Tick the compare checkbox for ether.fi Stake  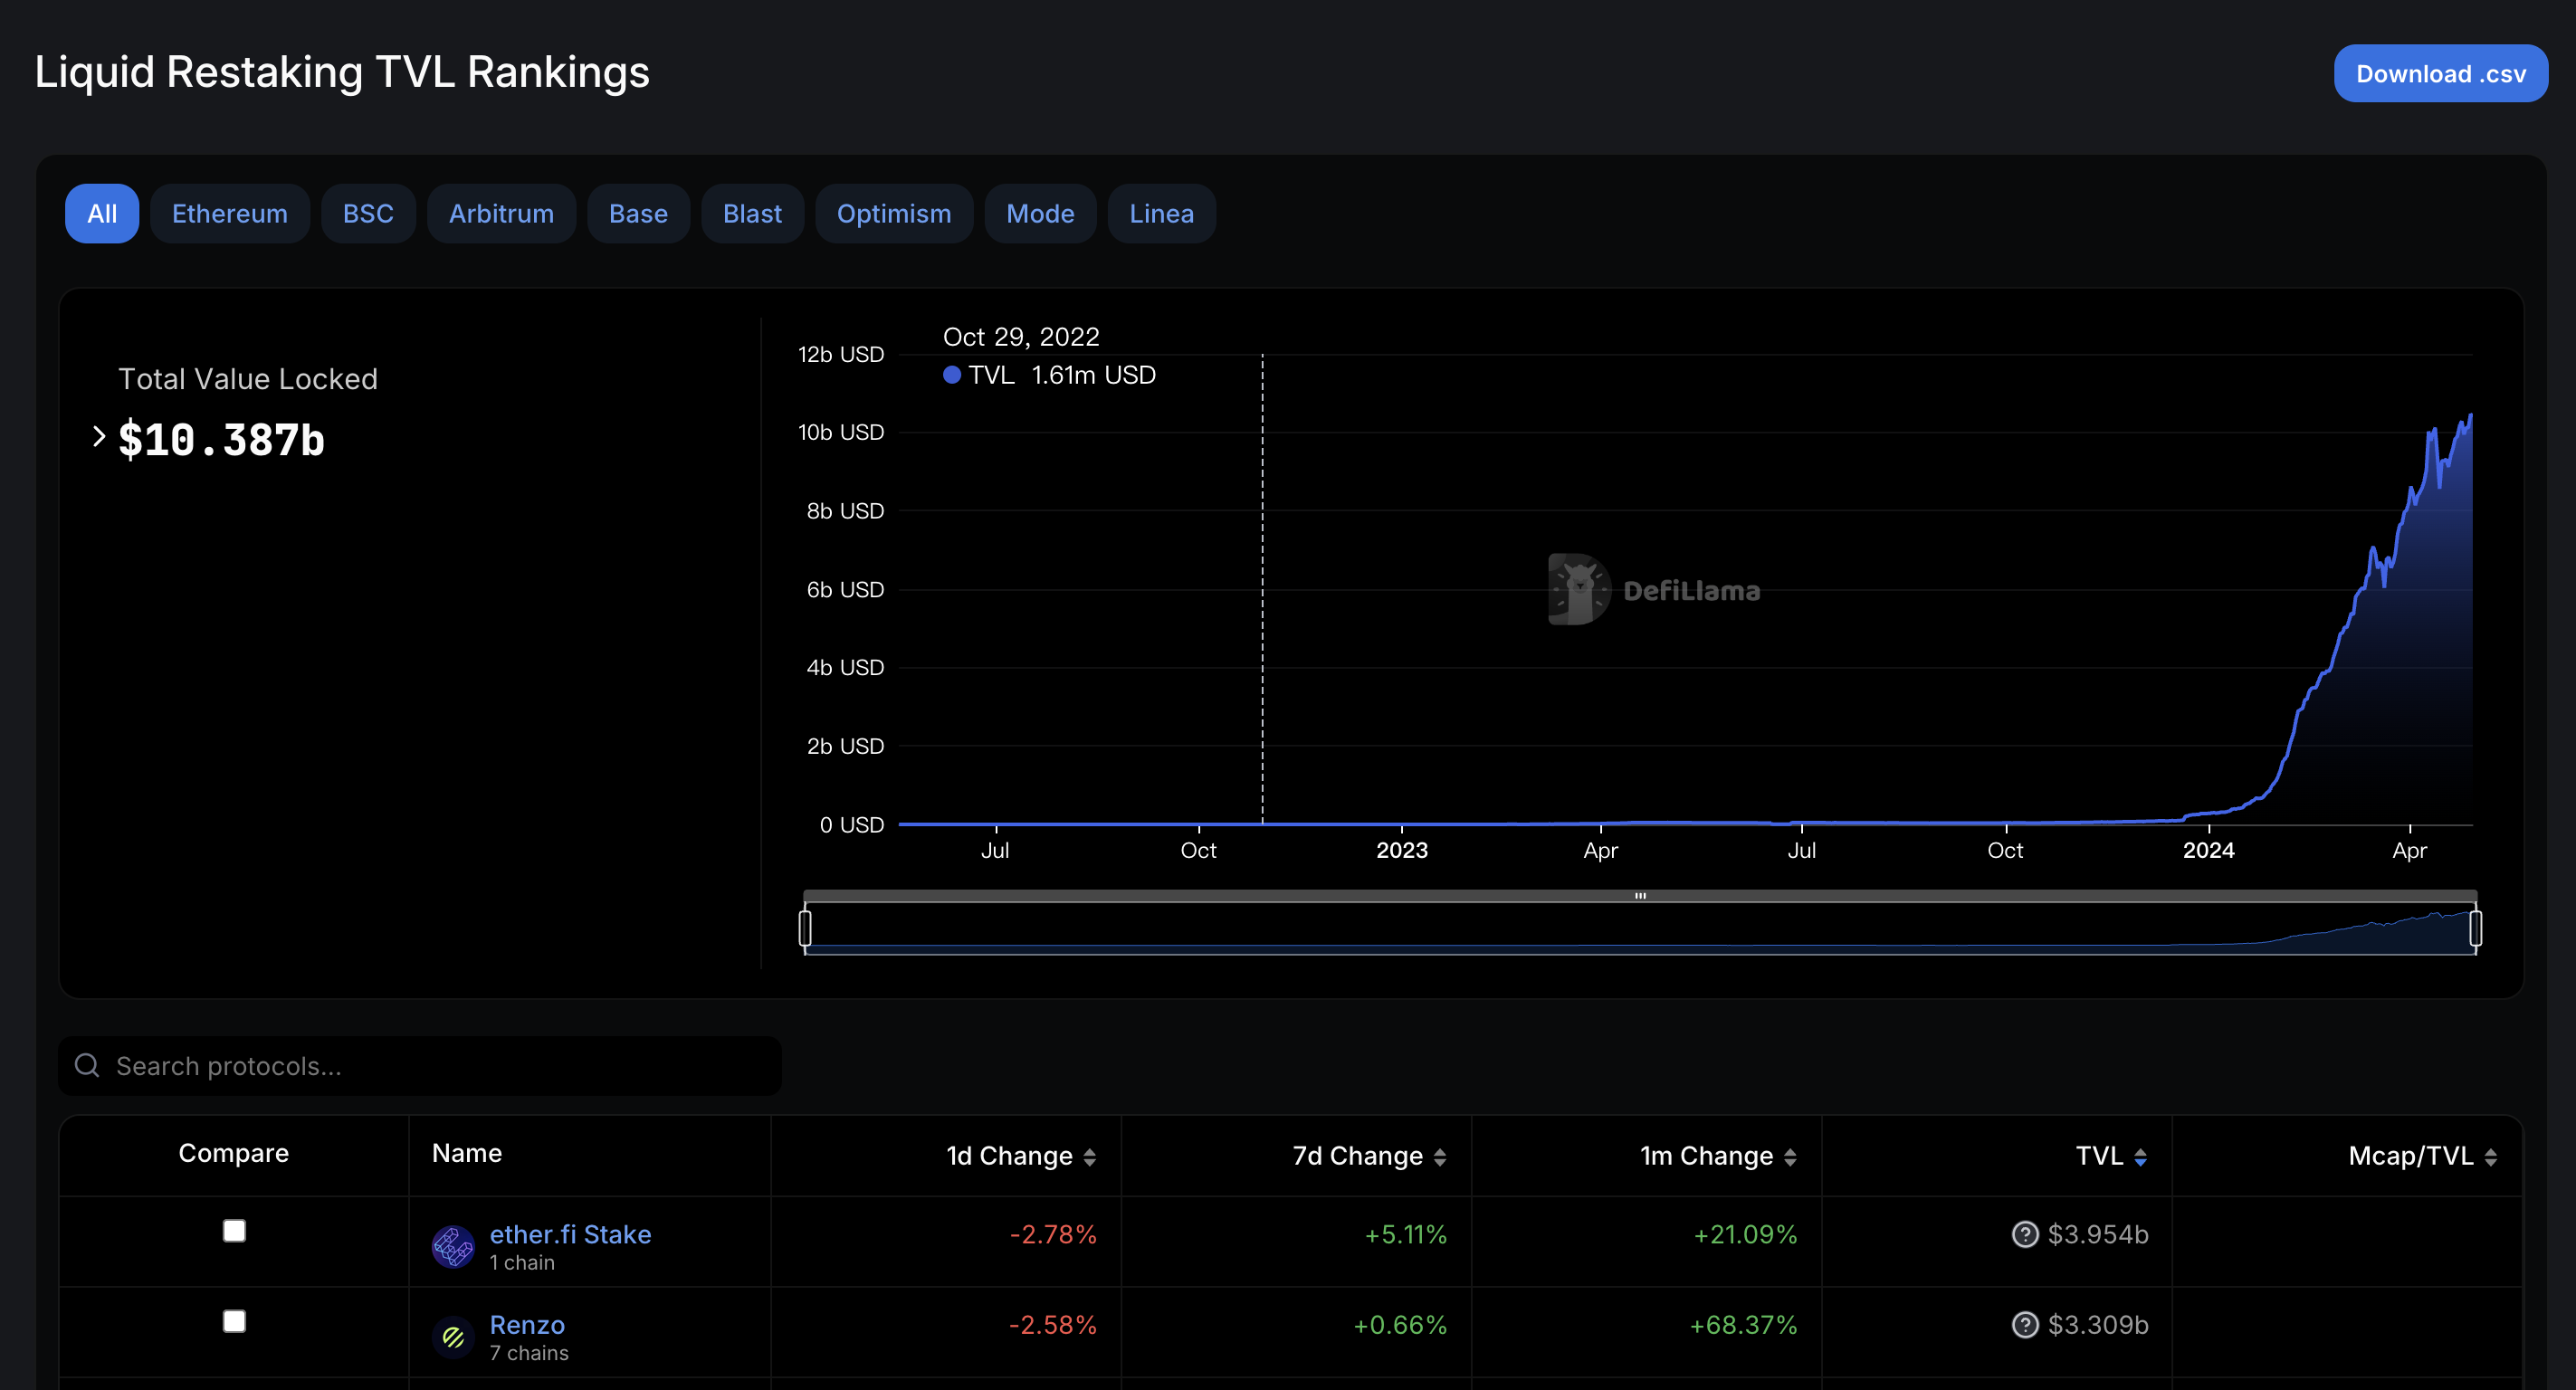[234, 1231]
